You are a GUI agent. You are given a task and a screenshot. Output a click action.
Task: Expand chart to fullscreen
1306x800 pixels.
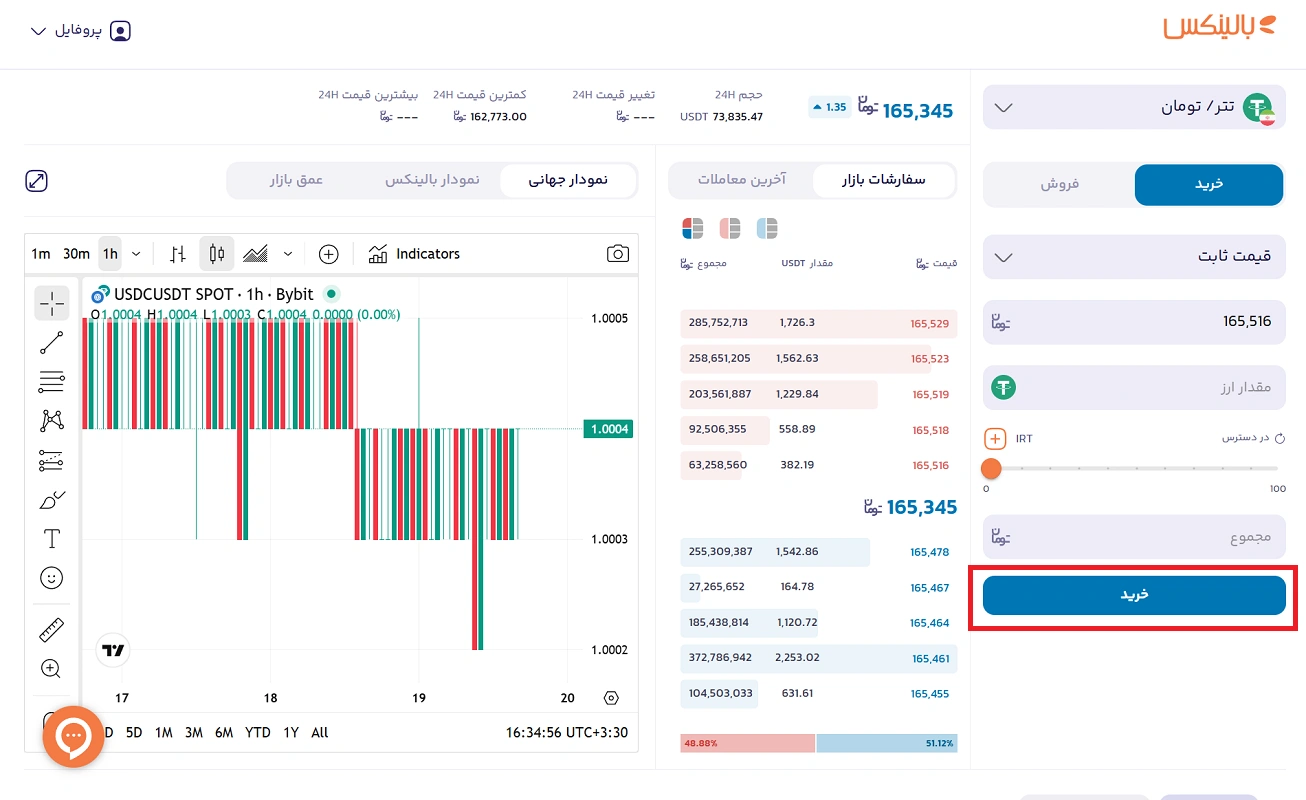(x=37, y=181)
